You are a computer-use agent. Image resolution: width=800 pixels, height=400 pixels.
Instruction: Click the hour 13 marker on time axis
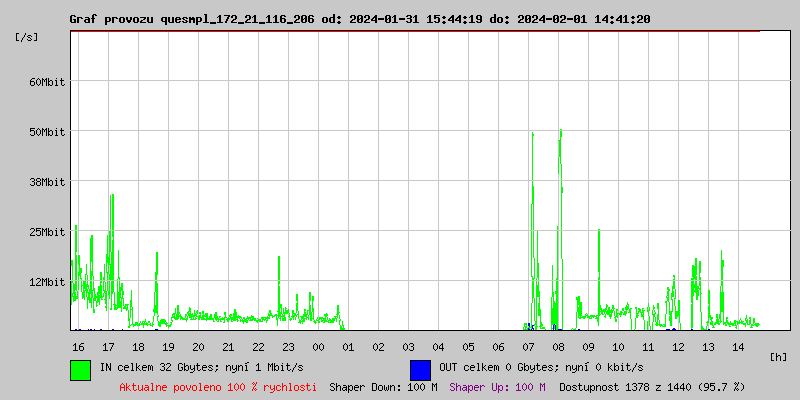(x=708, y=347)
